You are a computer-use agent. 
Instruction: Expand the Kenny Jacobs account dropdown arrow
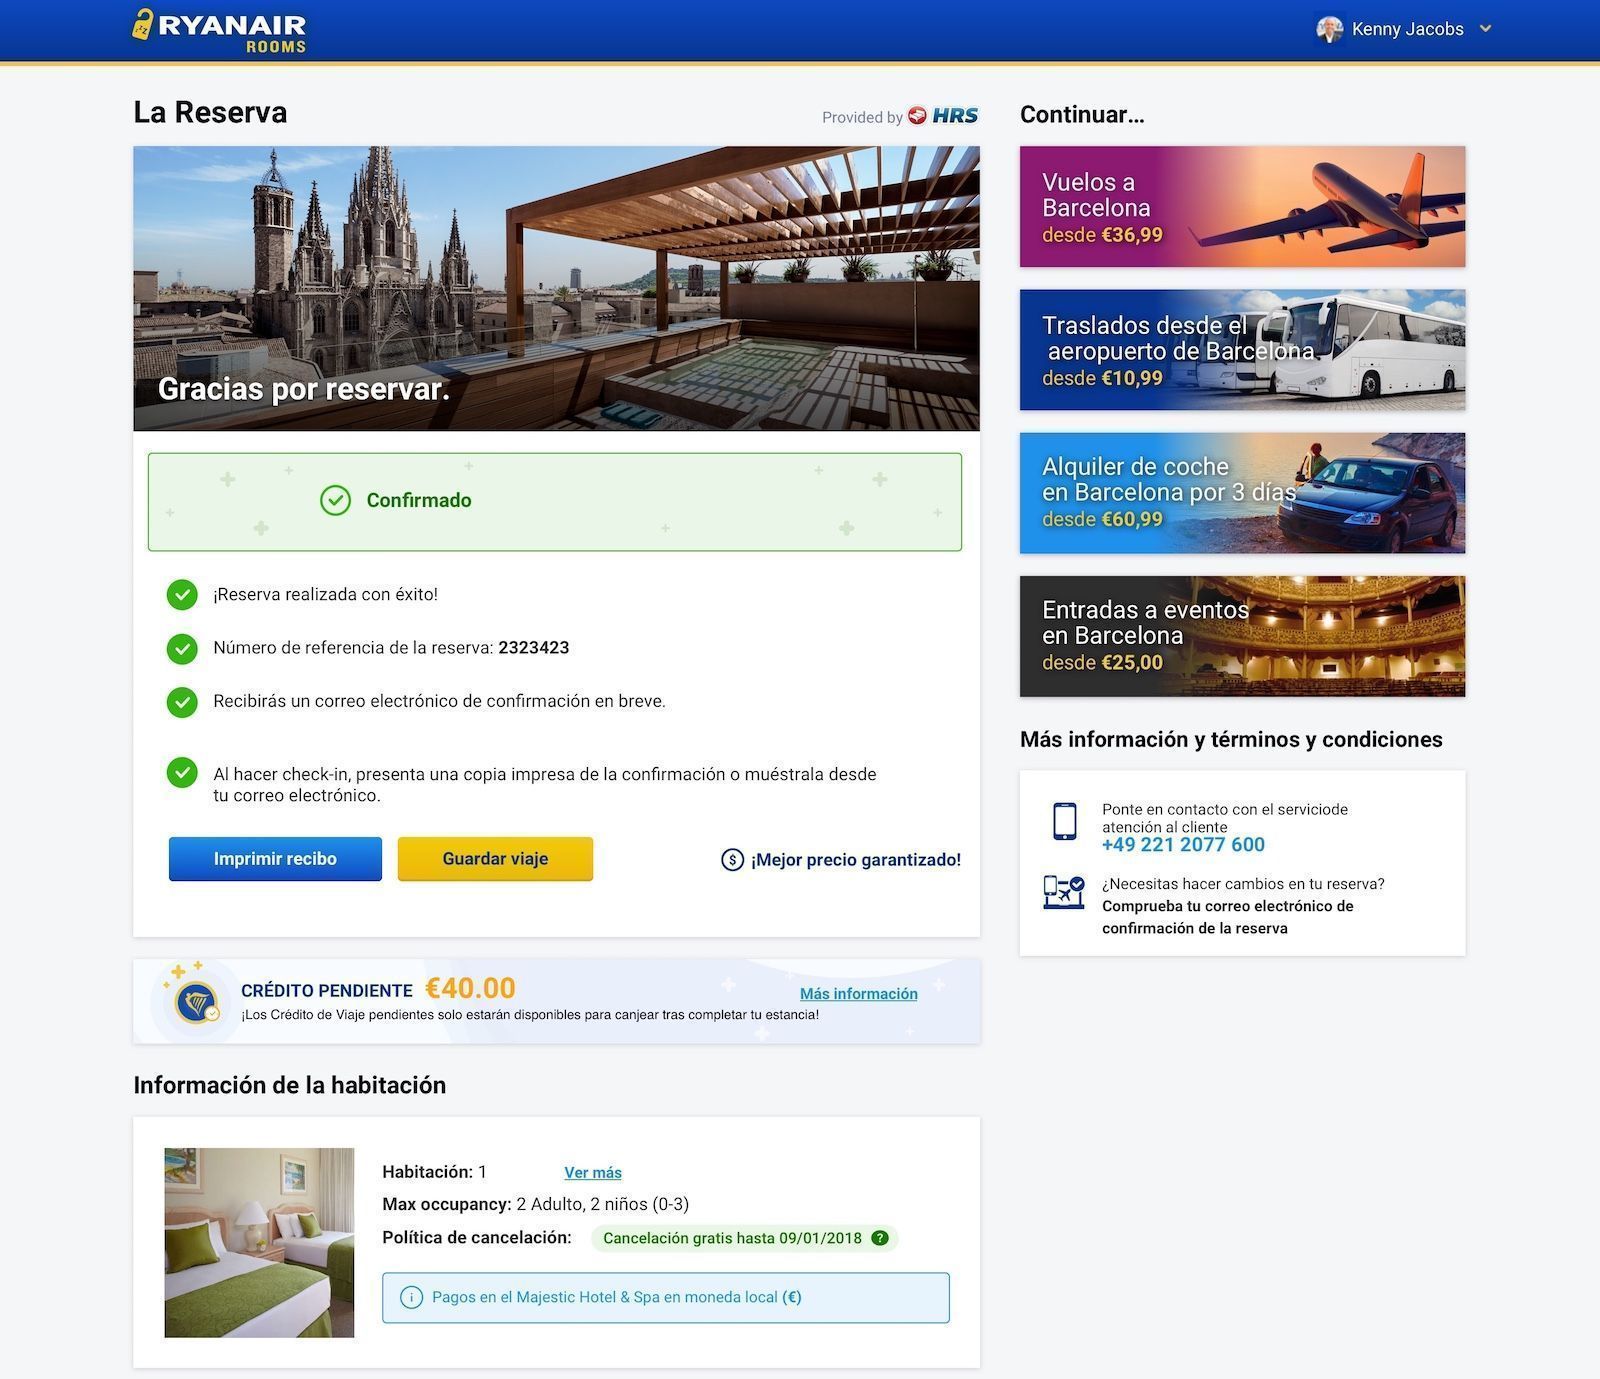1485,29
